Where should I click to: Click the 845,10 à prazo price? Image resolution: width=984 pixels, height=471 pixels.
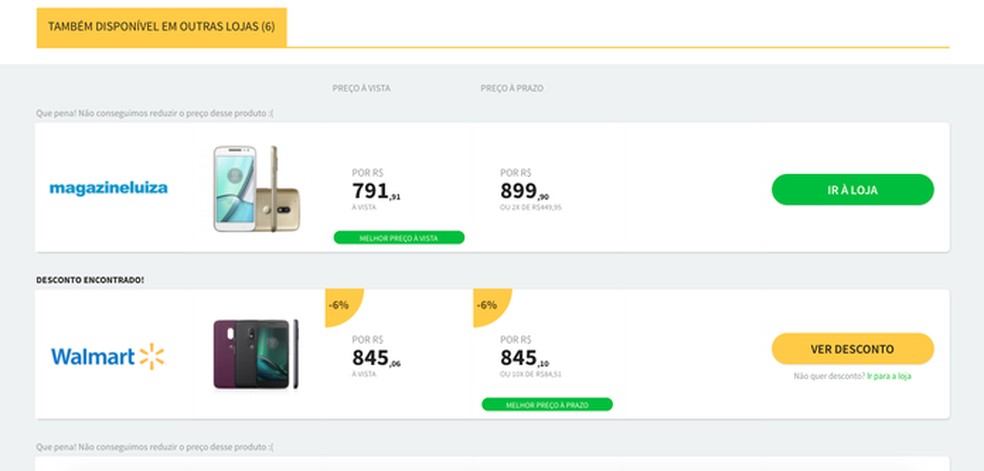(524, 358)
